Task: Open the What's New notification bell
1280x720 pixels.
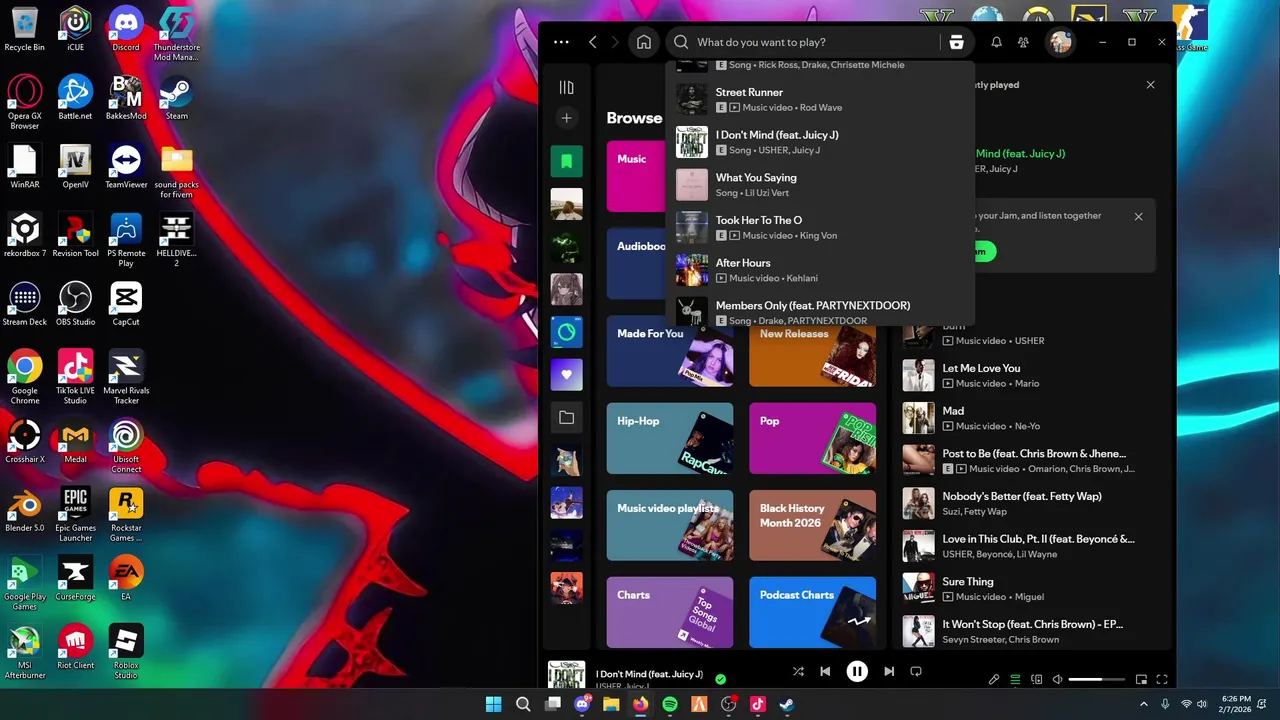Action: [x=996, y=42]
